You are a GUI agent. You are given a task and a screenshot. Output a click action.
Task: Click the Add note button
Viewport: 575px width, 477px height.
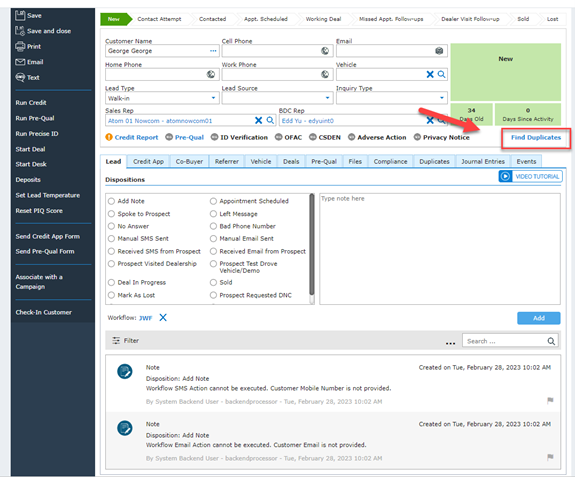tap(539, 318)
